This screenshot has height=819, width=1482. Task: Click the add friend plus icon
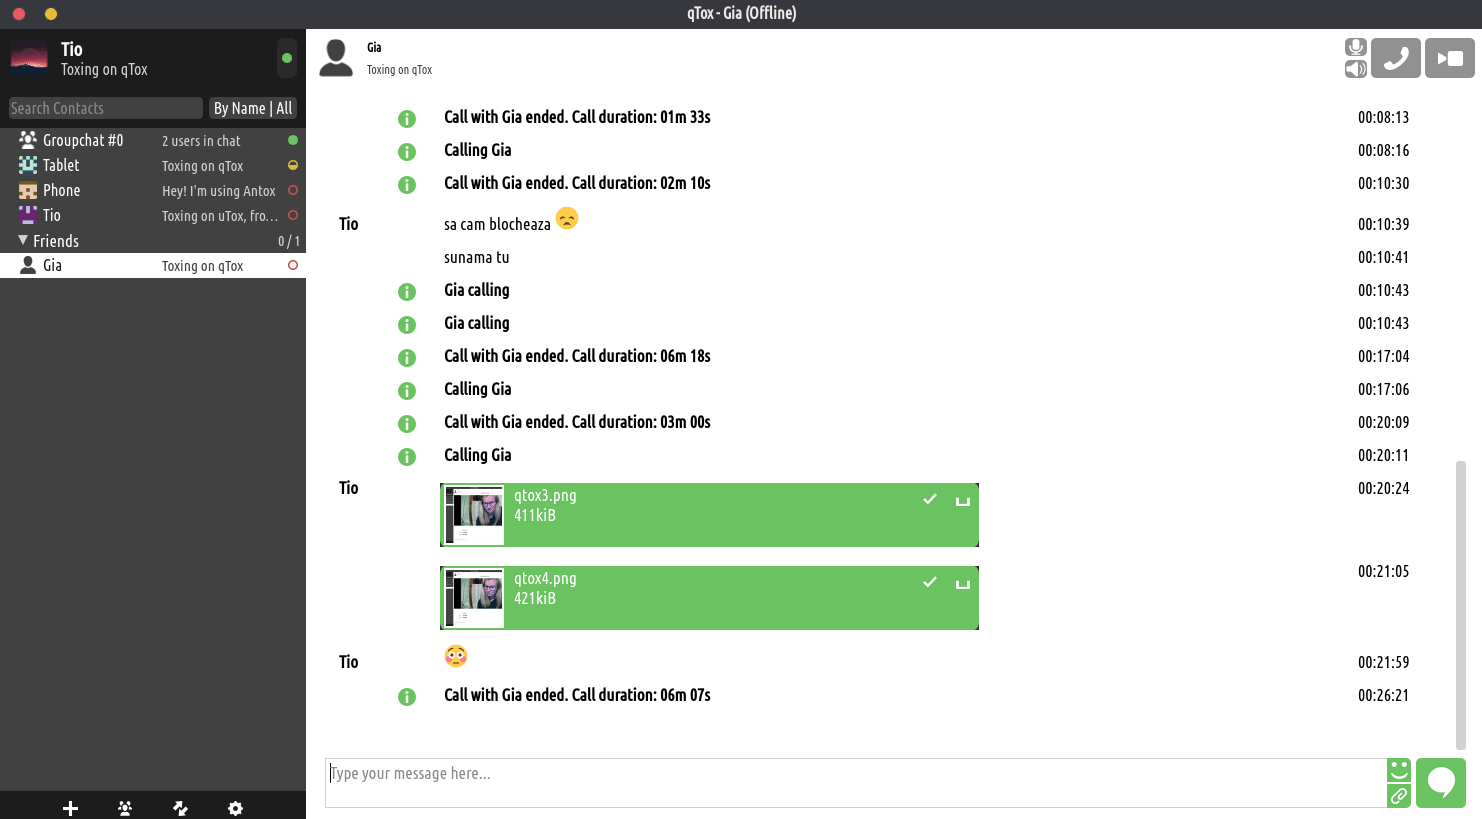pos(70,808)
